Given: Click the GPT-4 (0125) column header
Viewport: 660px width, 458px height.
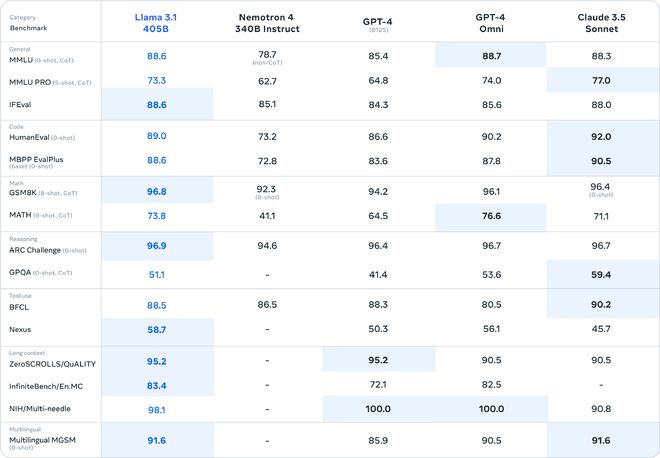Looking at the screenshot, I should tap(377, 24).
